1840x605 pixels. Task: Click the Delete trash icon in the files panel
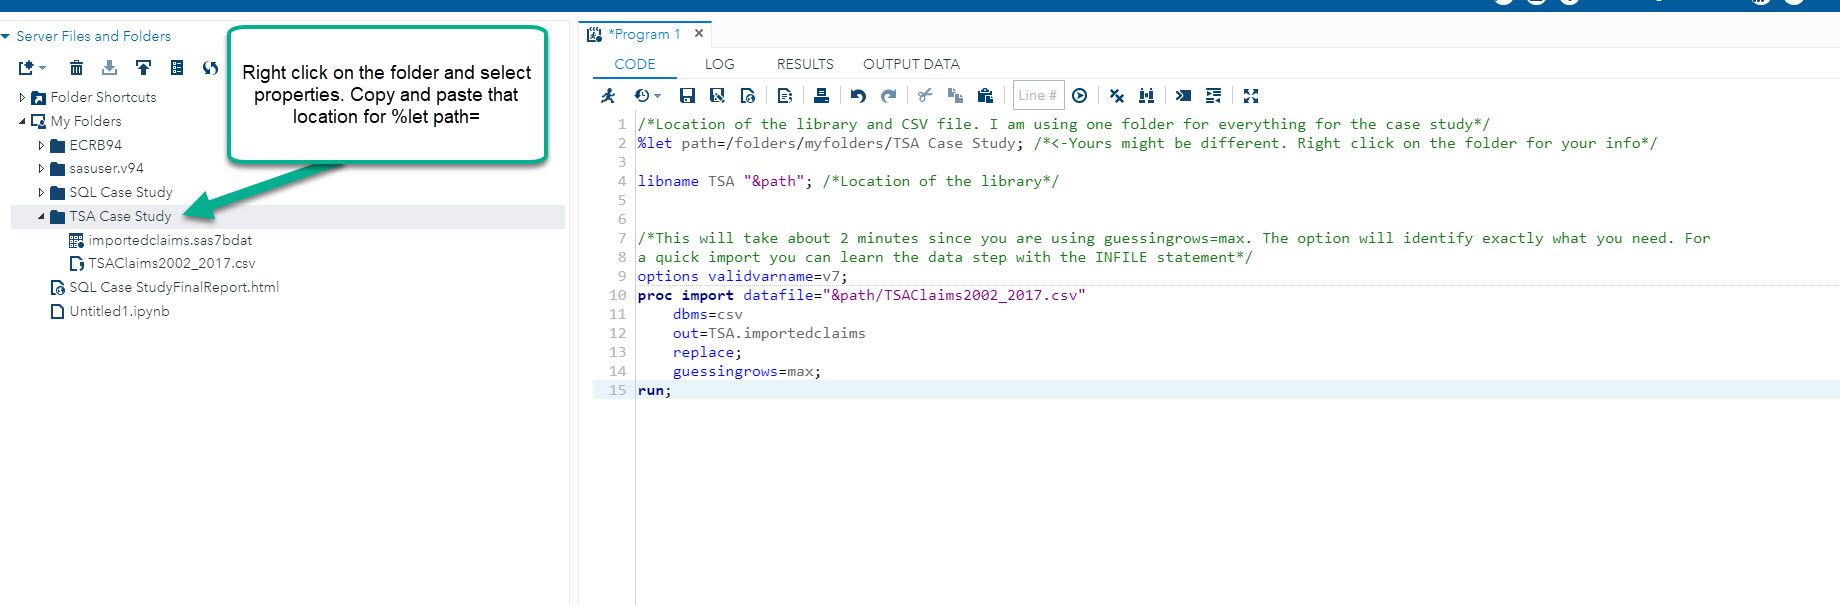tap(76, 68)
